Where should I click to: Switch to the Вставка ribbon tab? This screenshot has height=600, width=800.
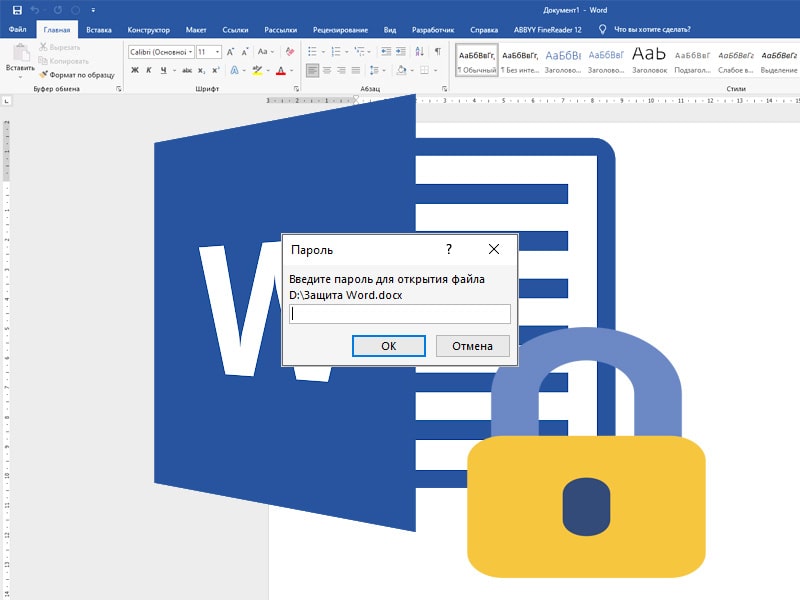pyautogui.click(x=99, y=30)
